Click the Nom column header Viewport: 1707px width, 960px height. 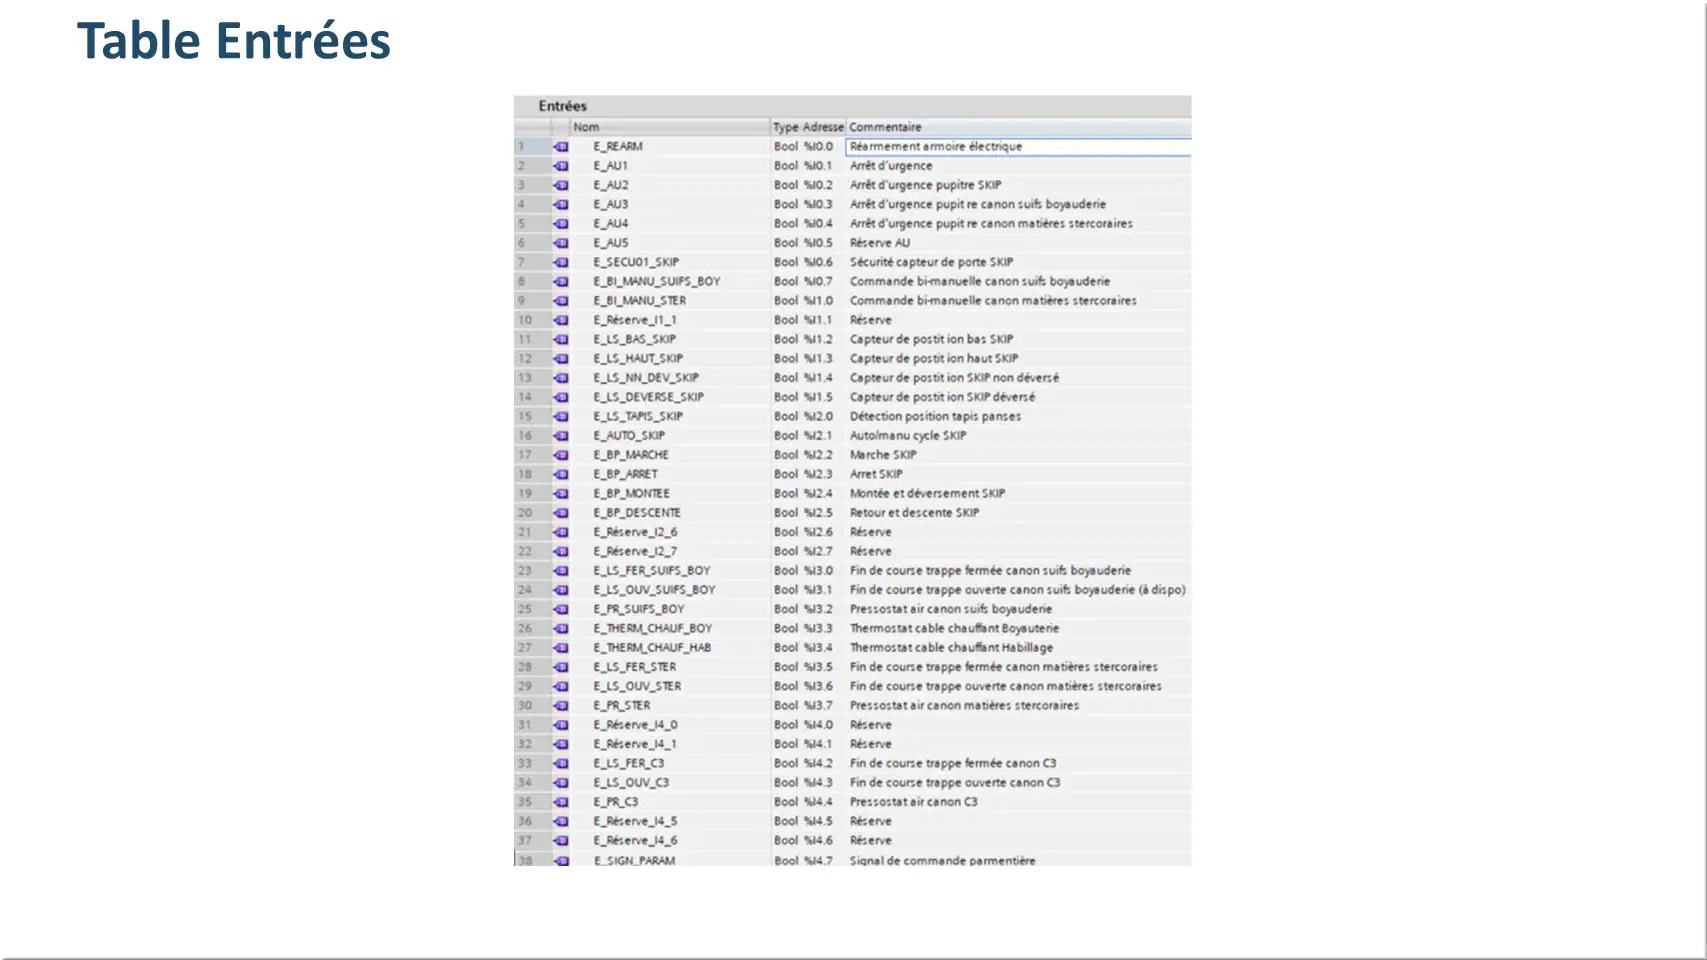point(670,127)
